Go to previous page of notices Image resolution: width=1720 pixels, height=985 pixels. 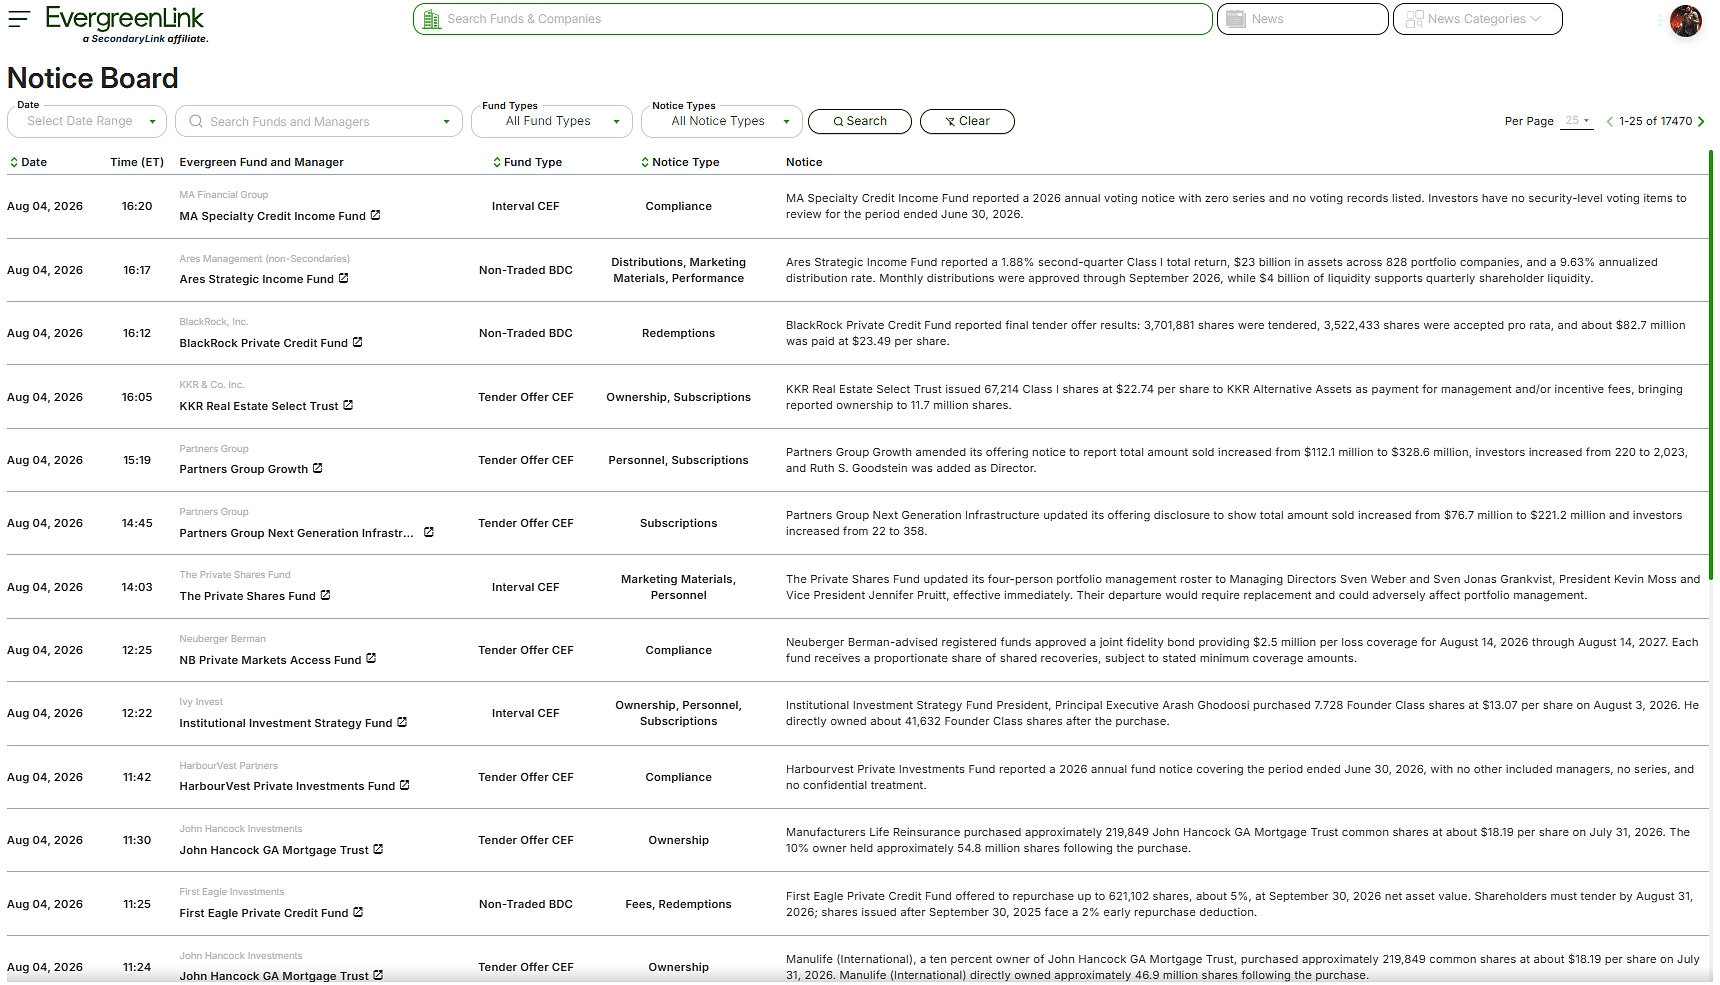click(x=1609, y=121)
